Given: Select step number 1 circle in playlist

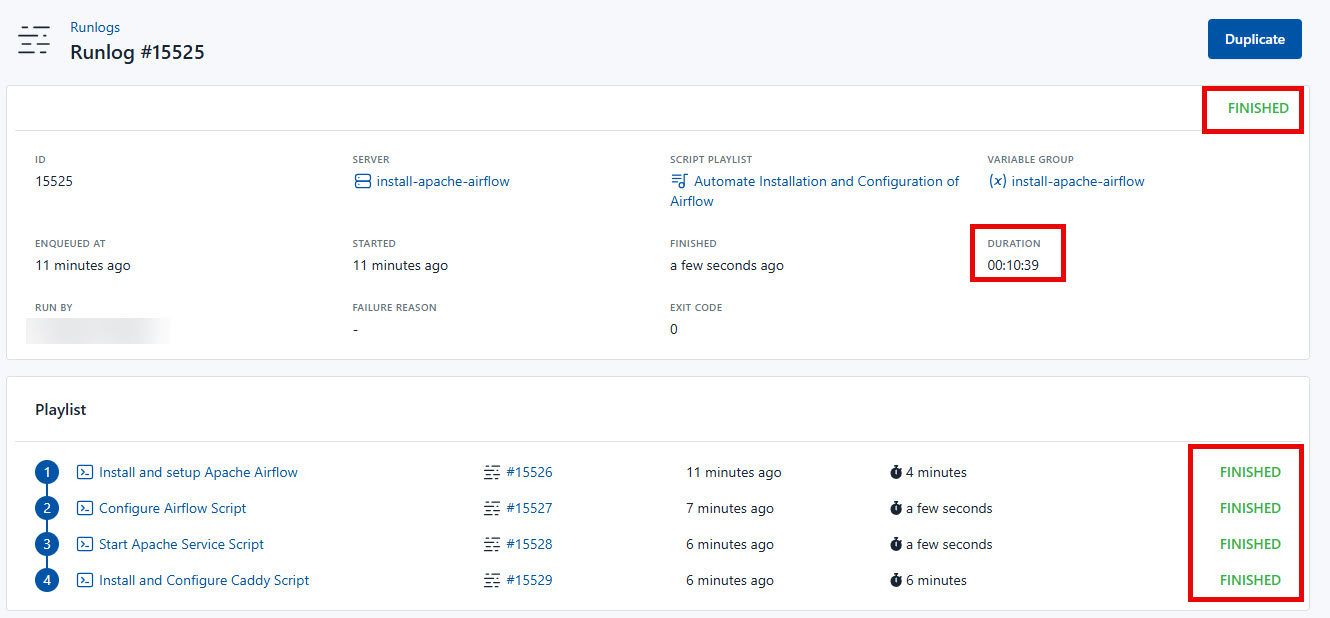Looking at the screenshot, I should coord(47,472).
